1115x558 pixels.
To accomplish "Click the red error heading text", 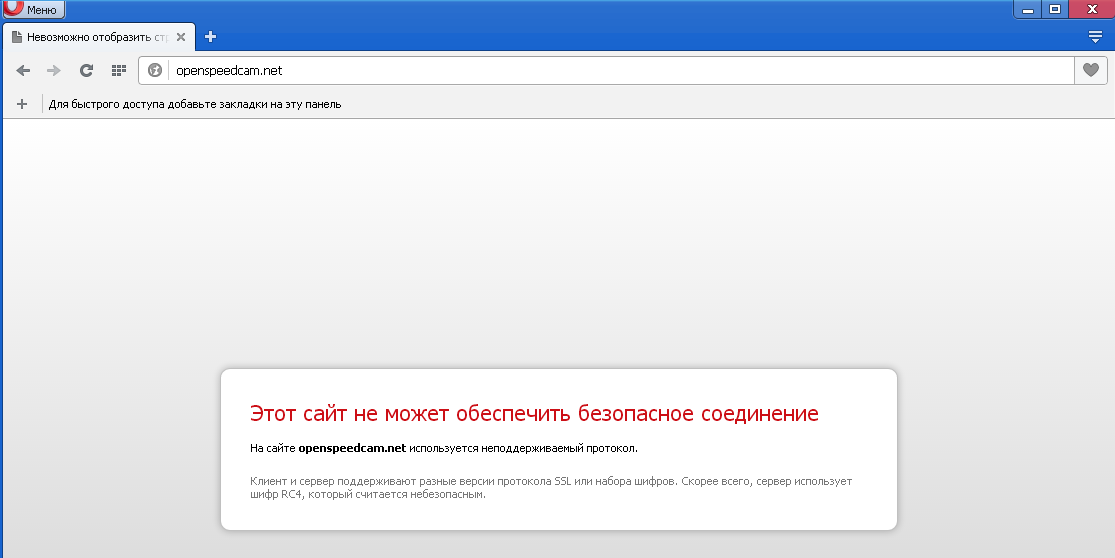I will [x=534, y=413].
